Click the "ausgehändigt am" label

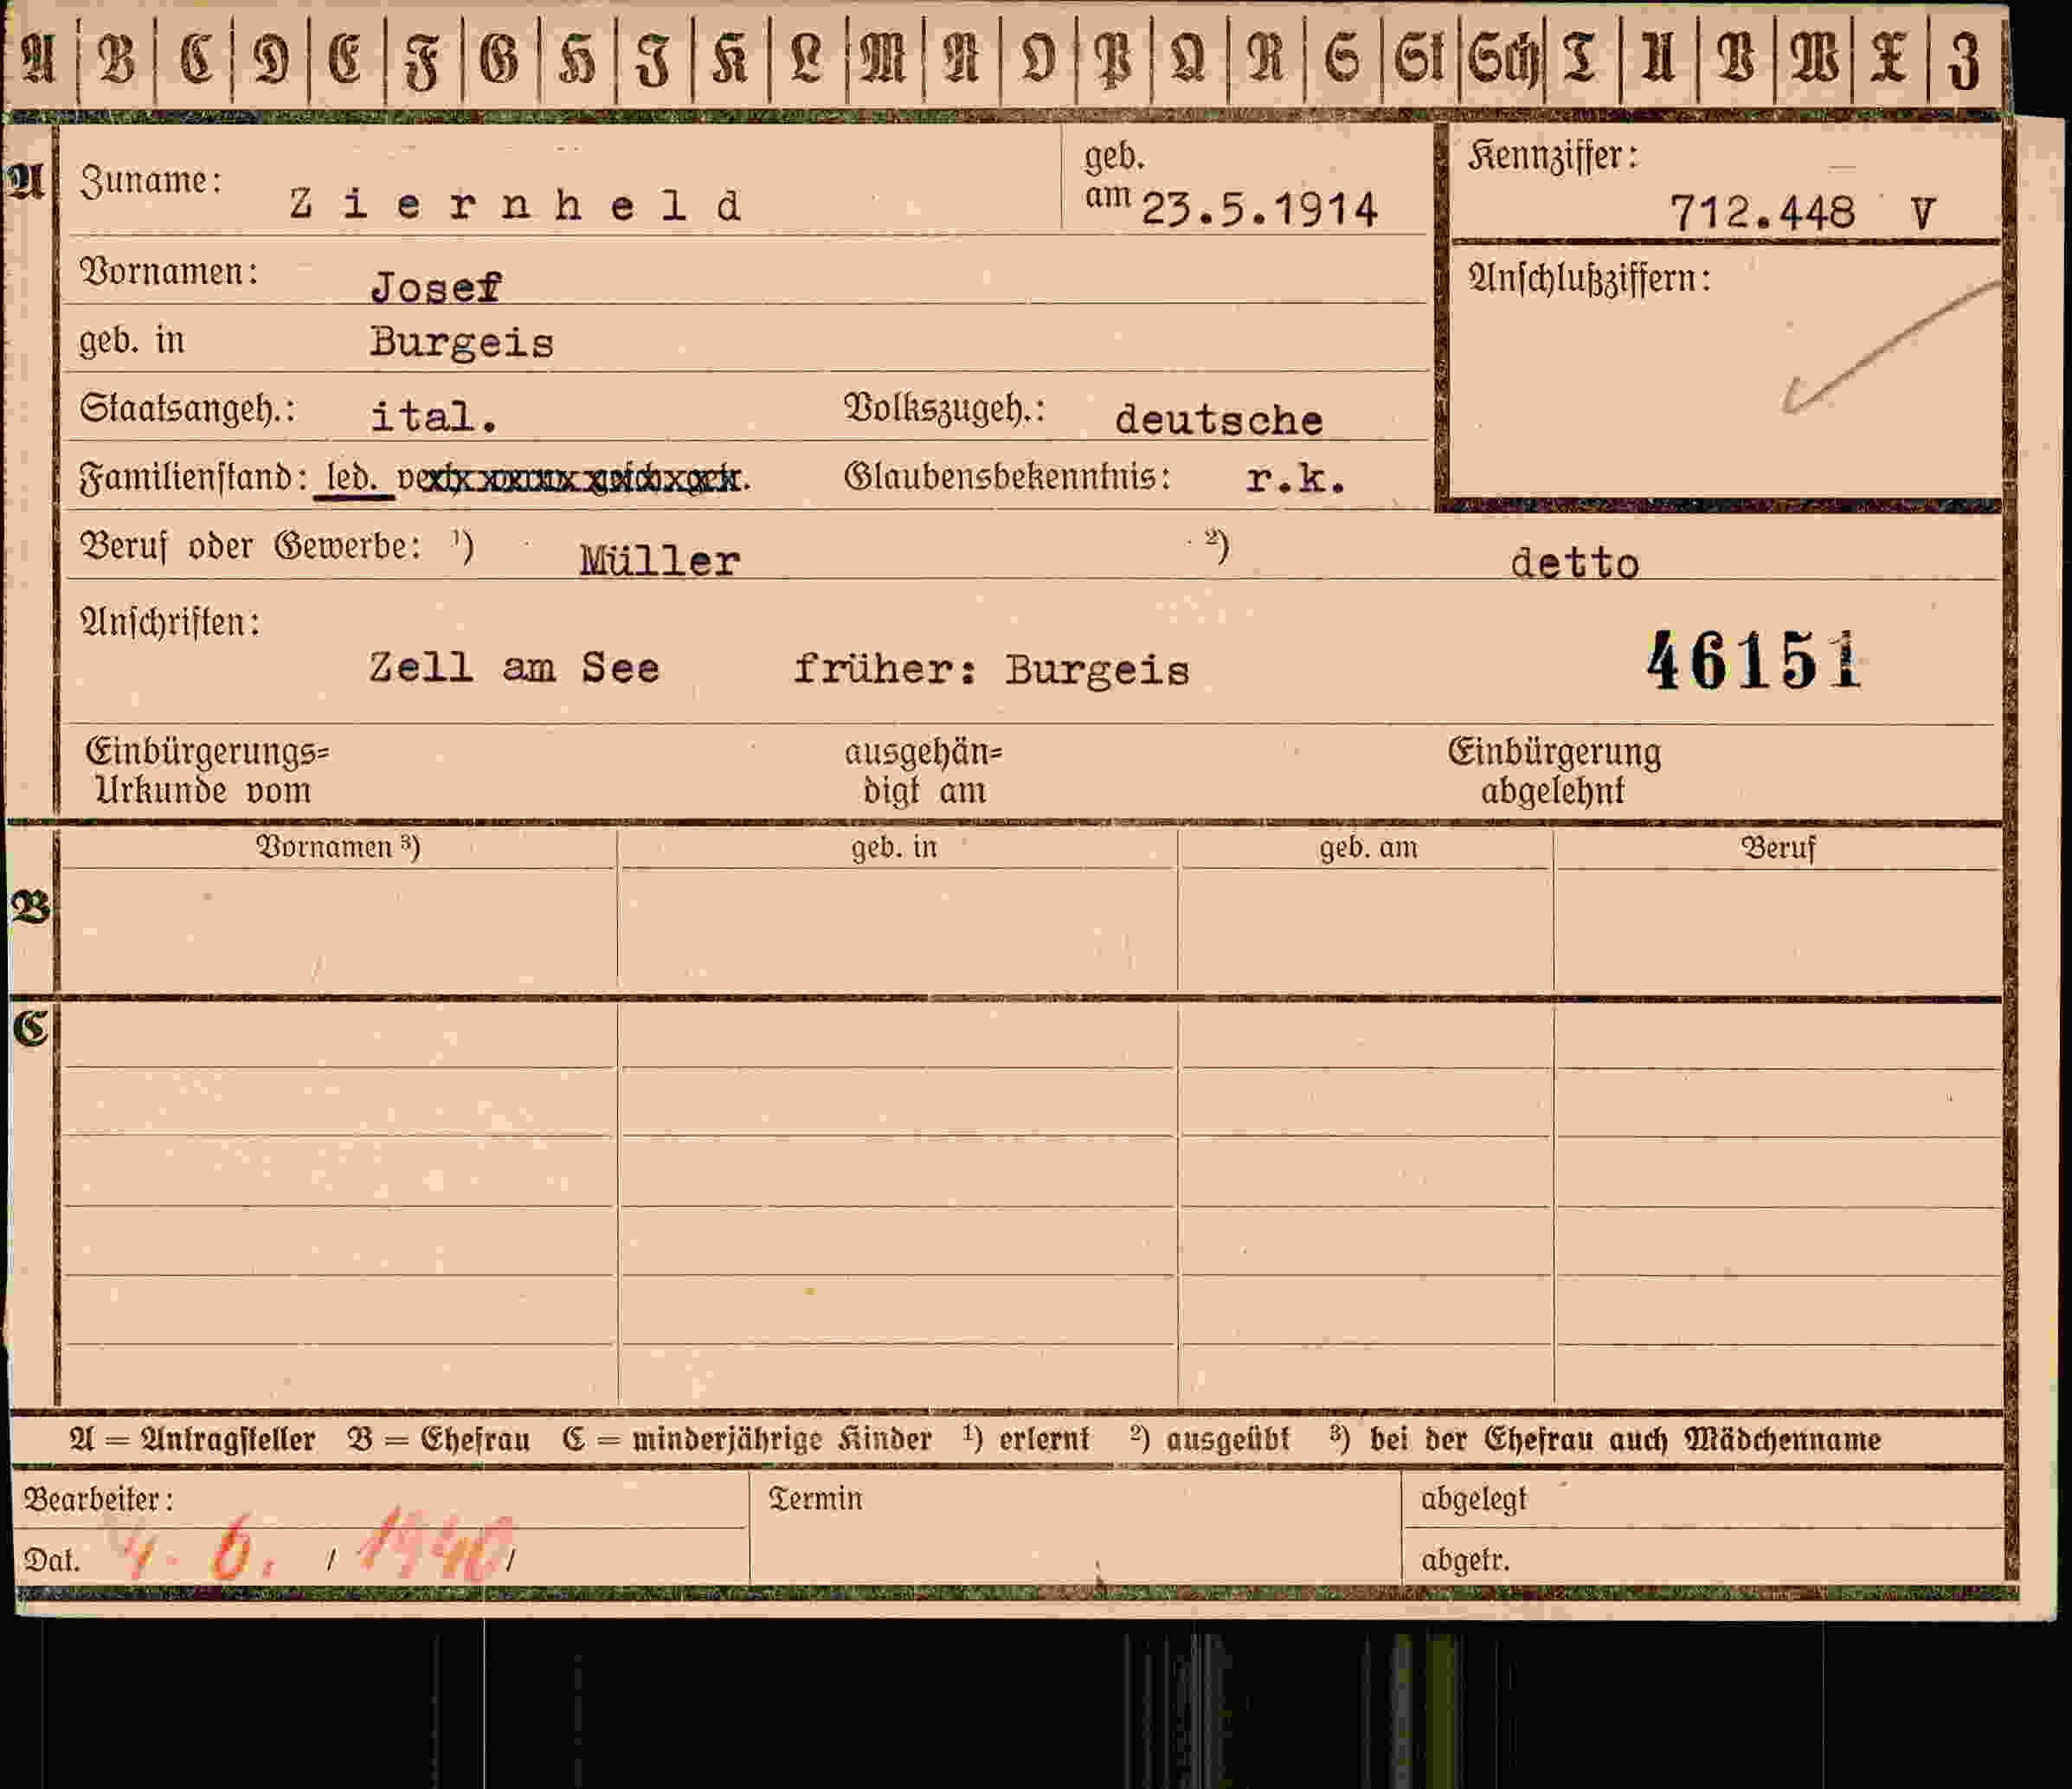tap(923, 771)
